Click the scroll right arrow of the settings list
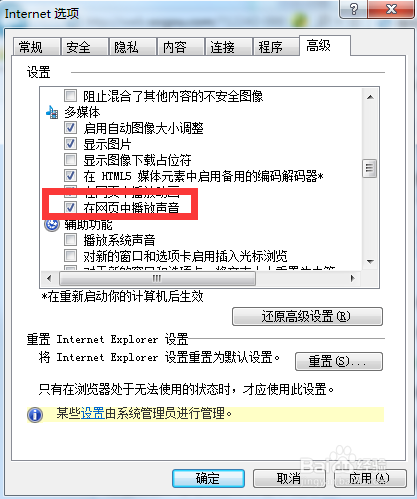The height and width of the screenshot is (499, 417). (x=353, y=278)
